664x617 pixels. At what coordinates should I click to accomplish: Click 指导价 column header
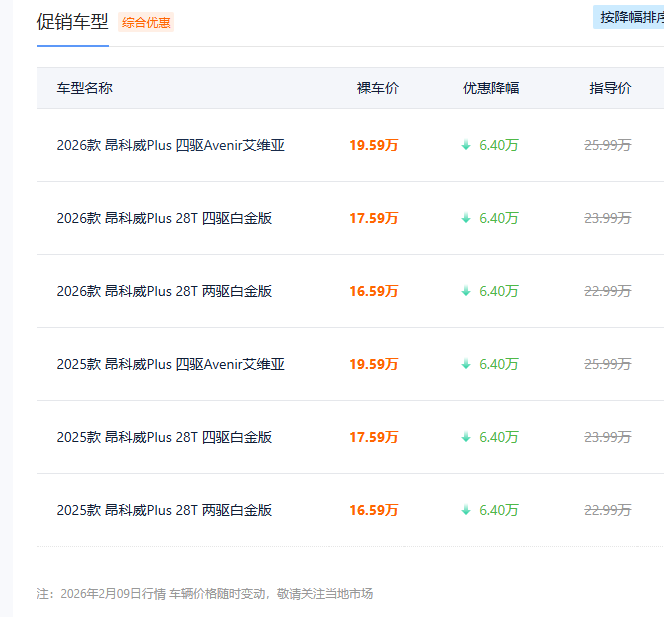(610, 88)
